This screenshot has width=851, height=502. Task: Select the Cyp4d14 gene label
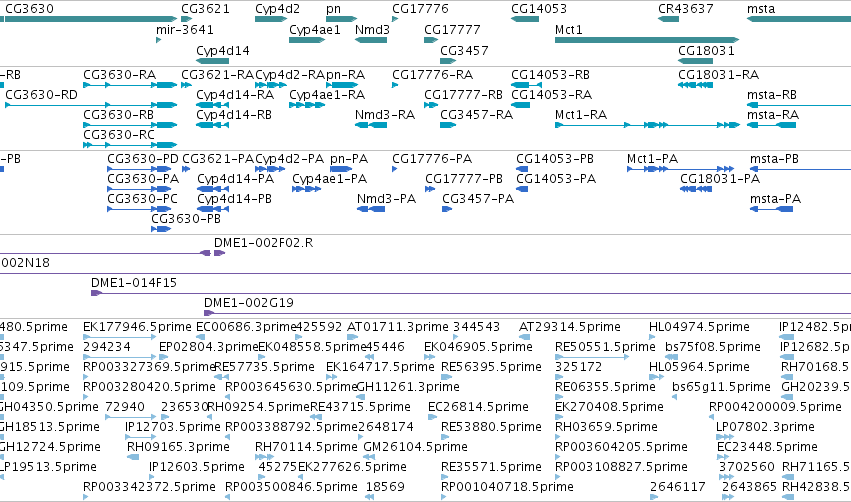click(223, 50)
